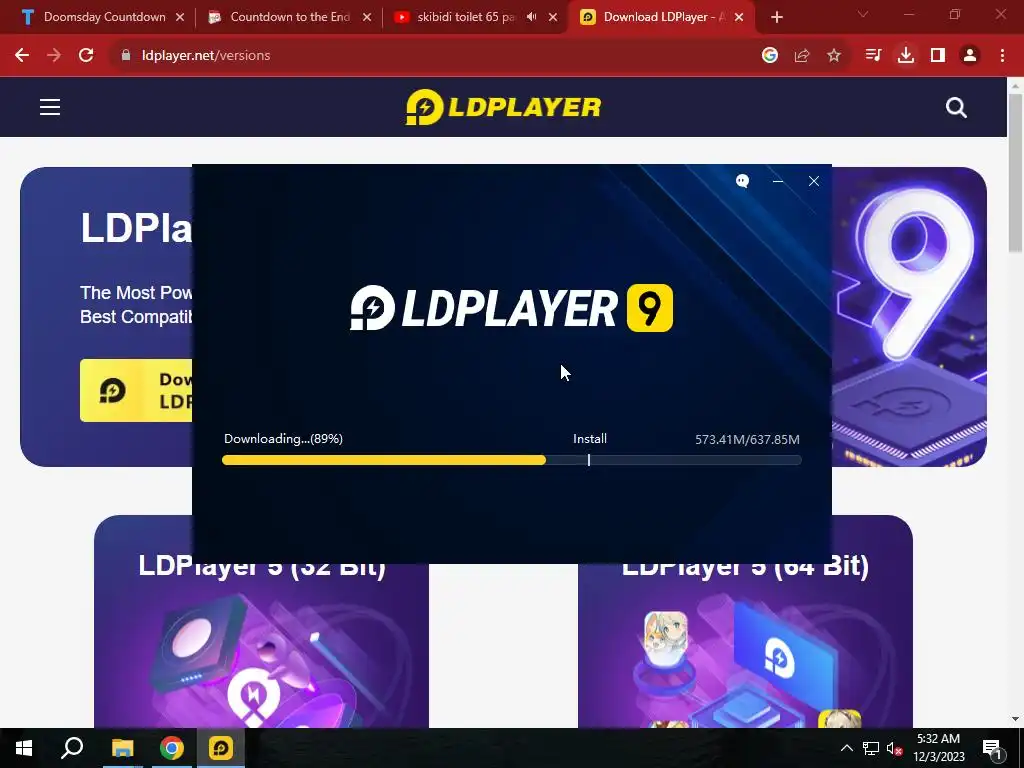Close the skibidi toilet tab
Viewport: 1024px width, 768px height.
tap(553, 17)
